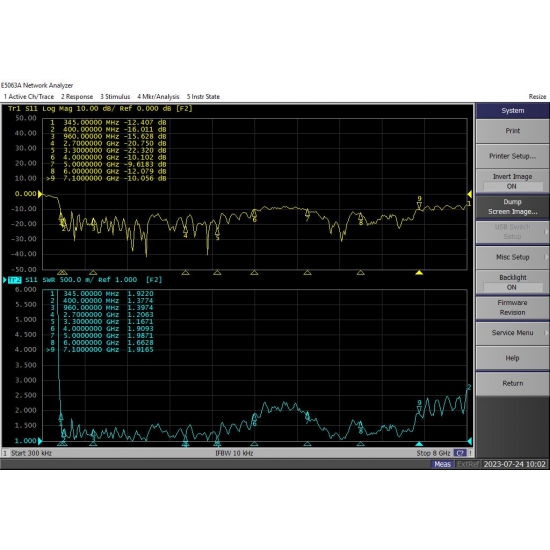Expand the Misc Setup submenu
550x550 pixels.
[x=512, y=257]
